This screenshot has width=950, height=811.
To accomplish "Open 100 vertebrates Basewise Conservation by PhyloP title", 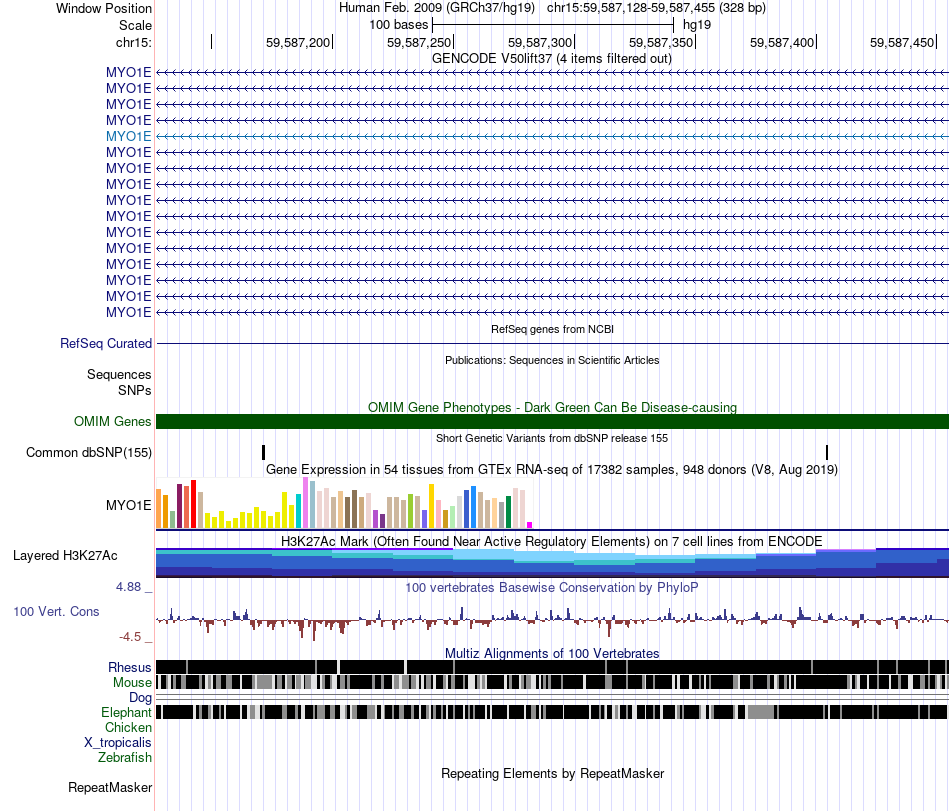I will [x=552, y=588].
